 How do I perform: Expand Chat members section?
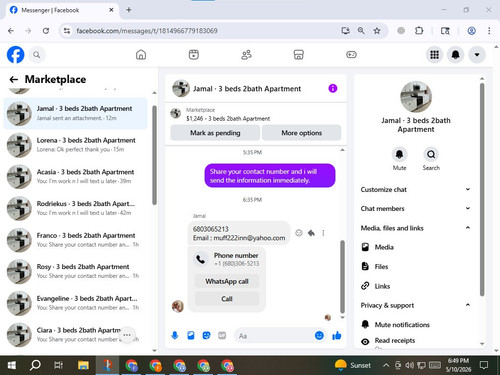[416, 208]
